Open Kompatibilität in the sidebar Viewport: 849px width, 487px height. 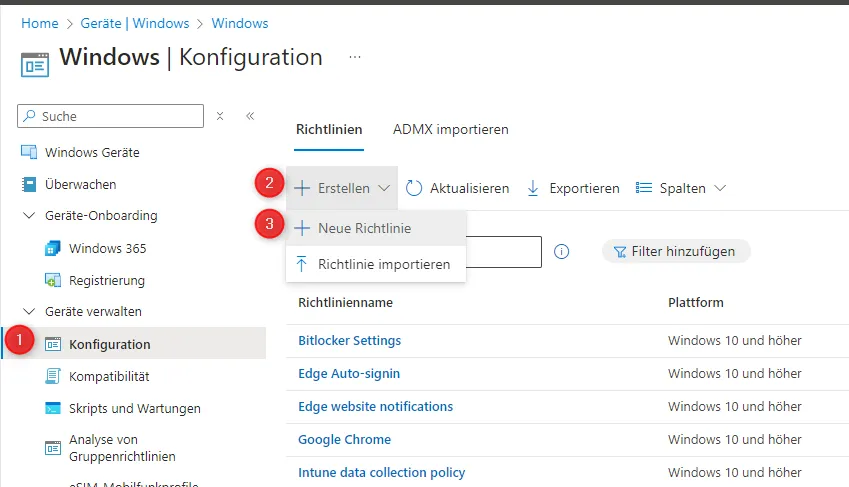[108, 376]
